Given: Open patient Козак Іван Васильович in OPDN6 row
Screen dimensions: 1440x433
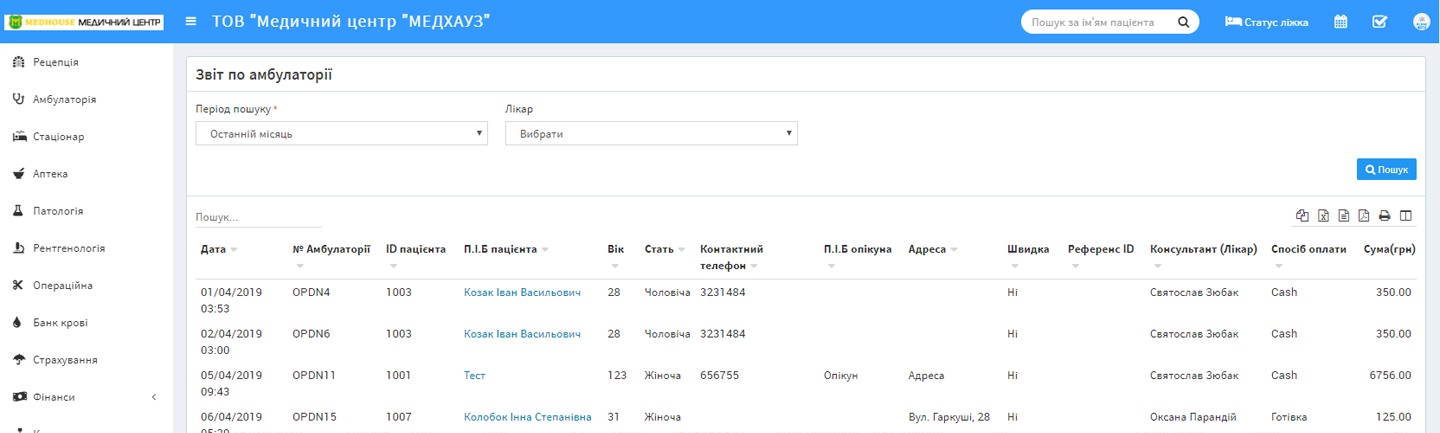Looking at the screenshot, I should click(x=522, y=334).
